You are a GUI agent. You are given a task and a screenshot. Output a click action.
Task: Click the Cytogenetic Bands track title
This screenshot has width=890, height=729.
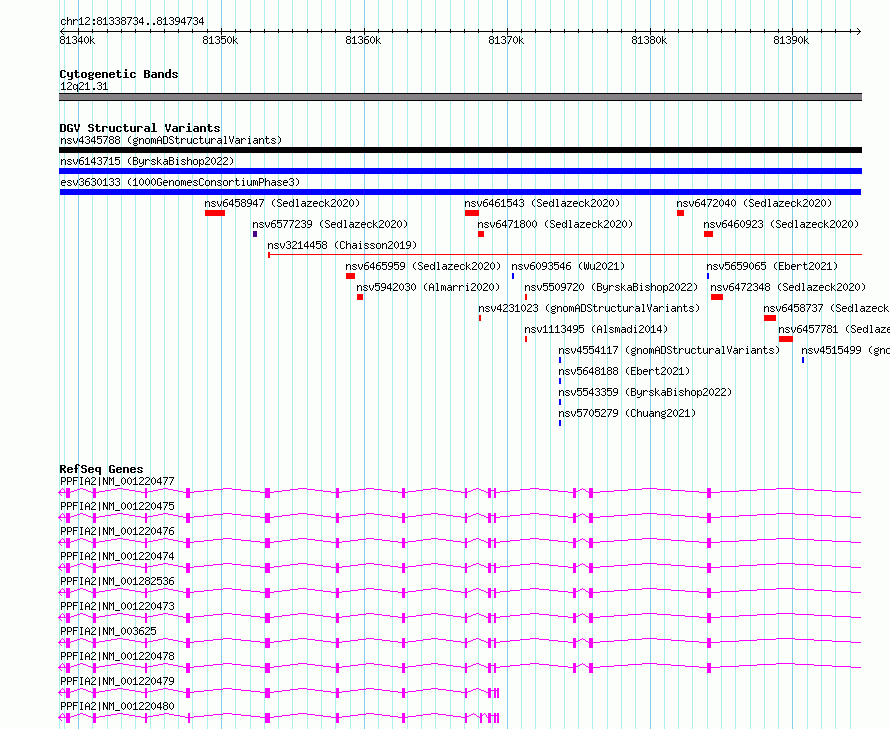point(119,74)
